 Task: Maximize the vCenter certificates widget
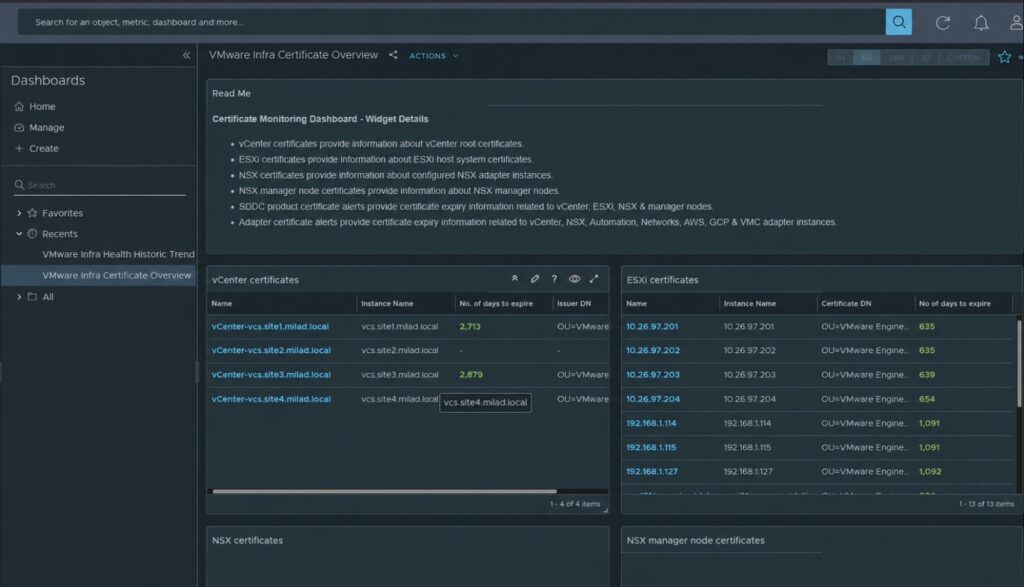(x=594, y=279)
